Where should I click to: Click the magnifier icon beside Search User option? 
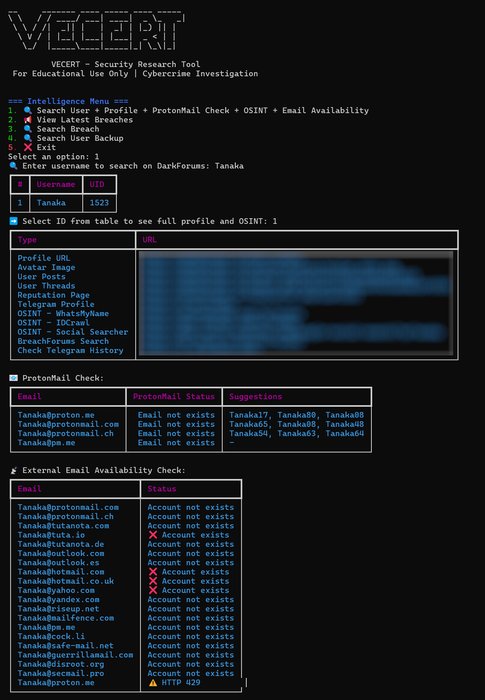pyautogui.click(x=28, y=110)
